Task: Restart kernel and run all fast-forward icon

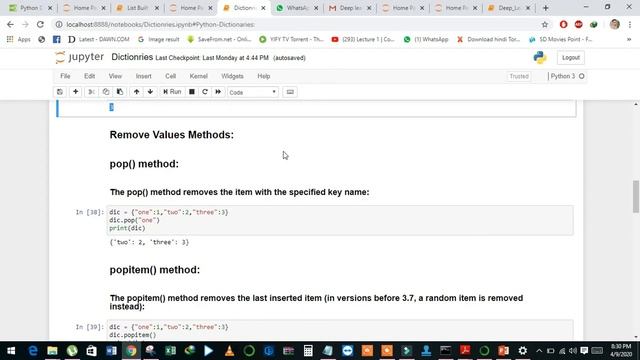Action: tap(218, 92)
